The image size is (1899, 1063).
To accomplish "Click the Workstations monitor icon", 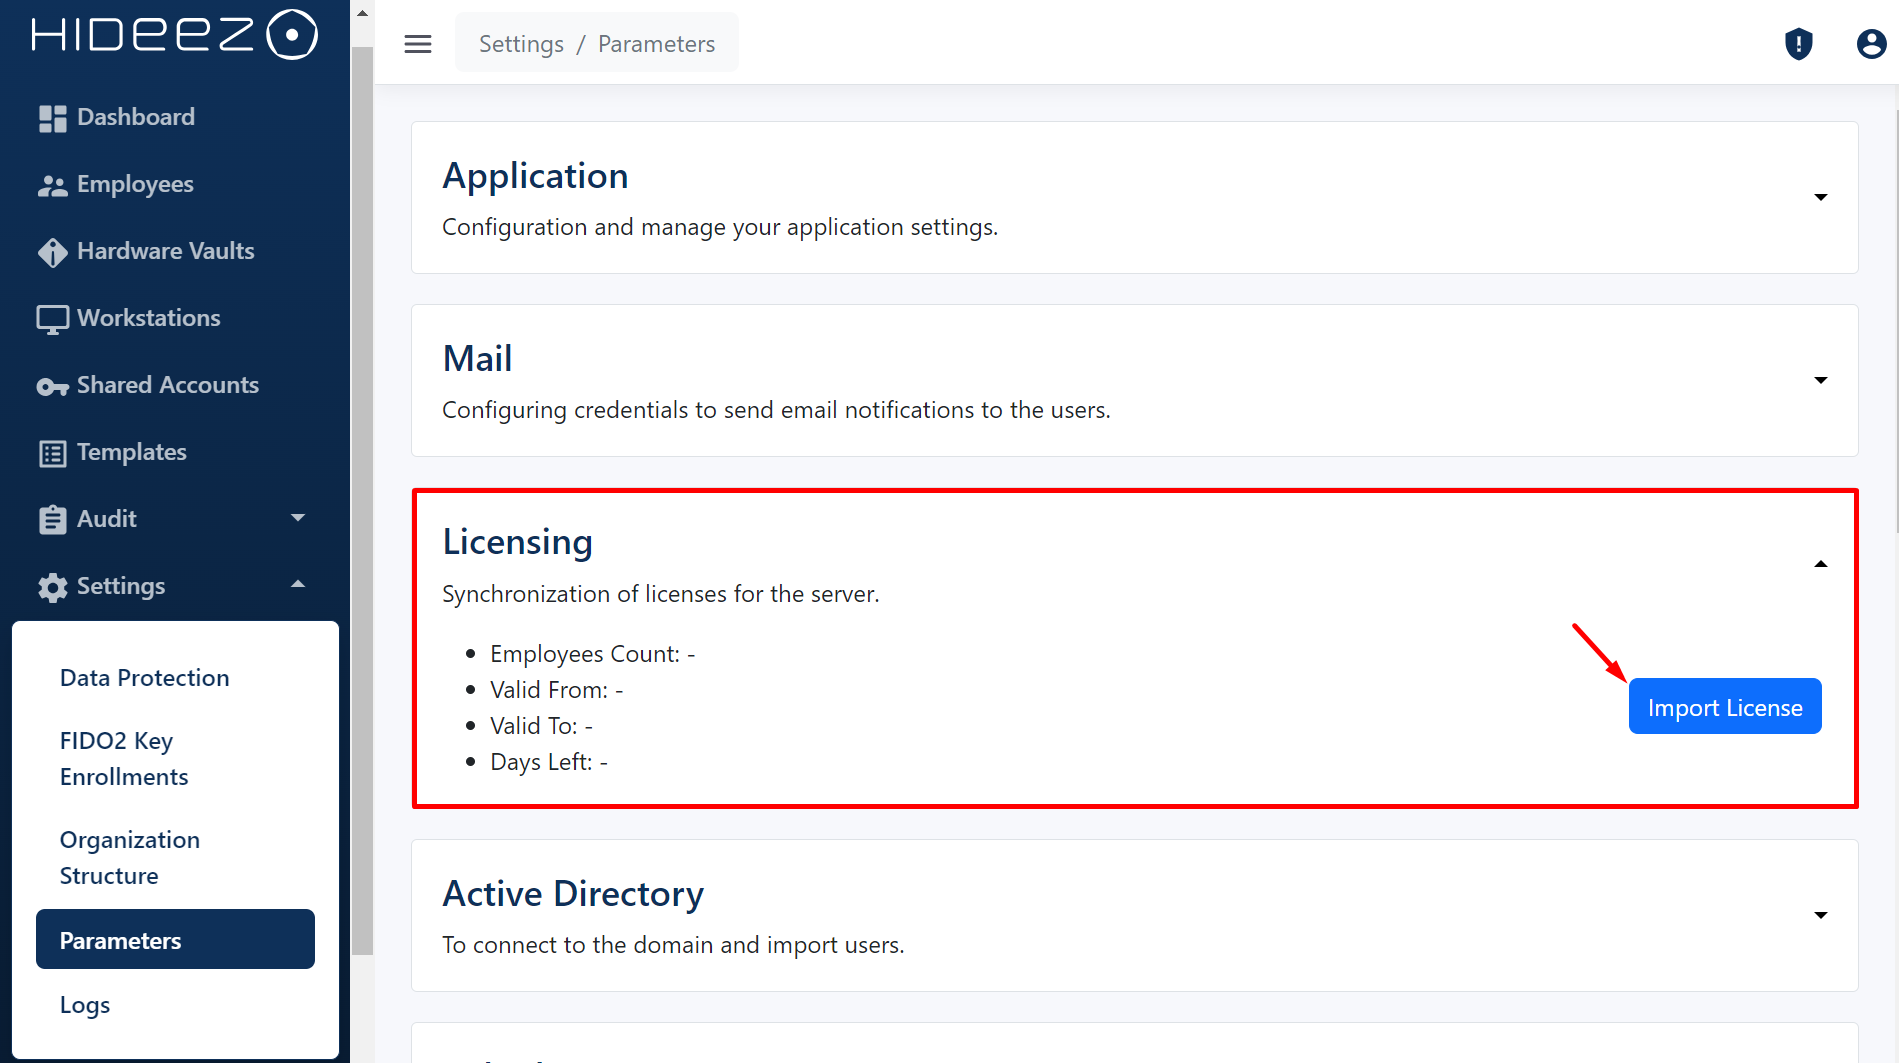I will pyautogui.click(x=52, y=319).
